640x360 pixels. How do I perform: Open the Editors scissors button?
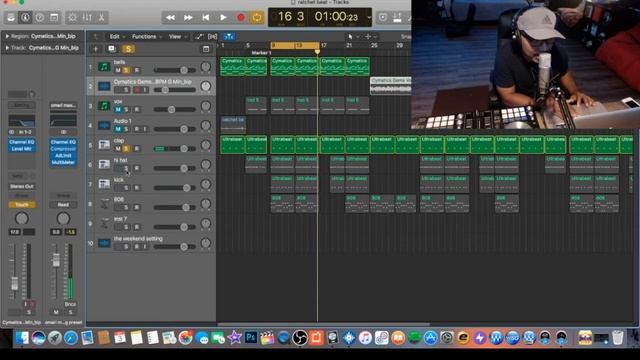[x=101, y=18]
